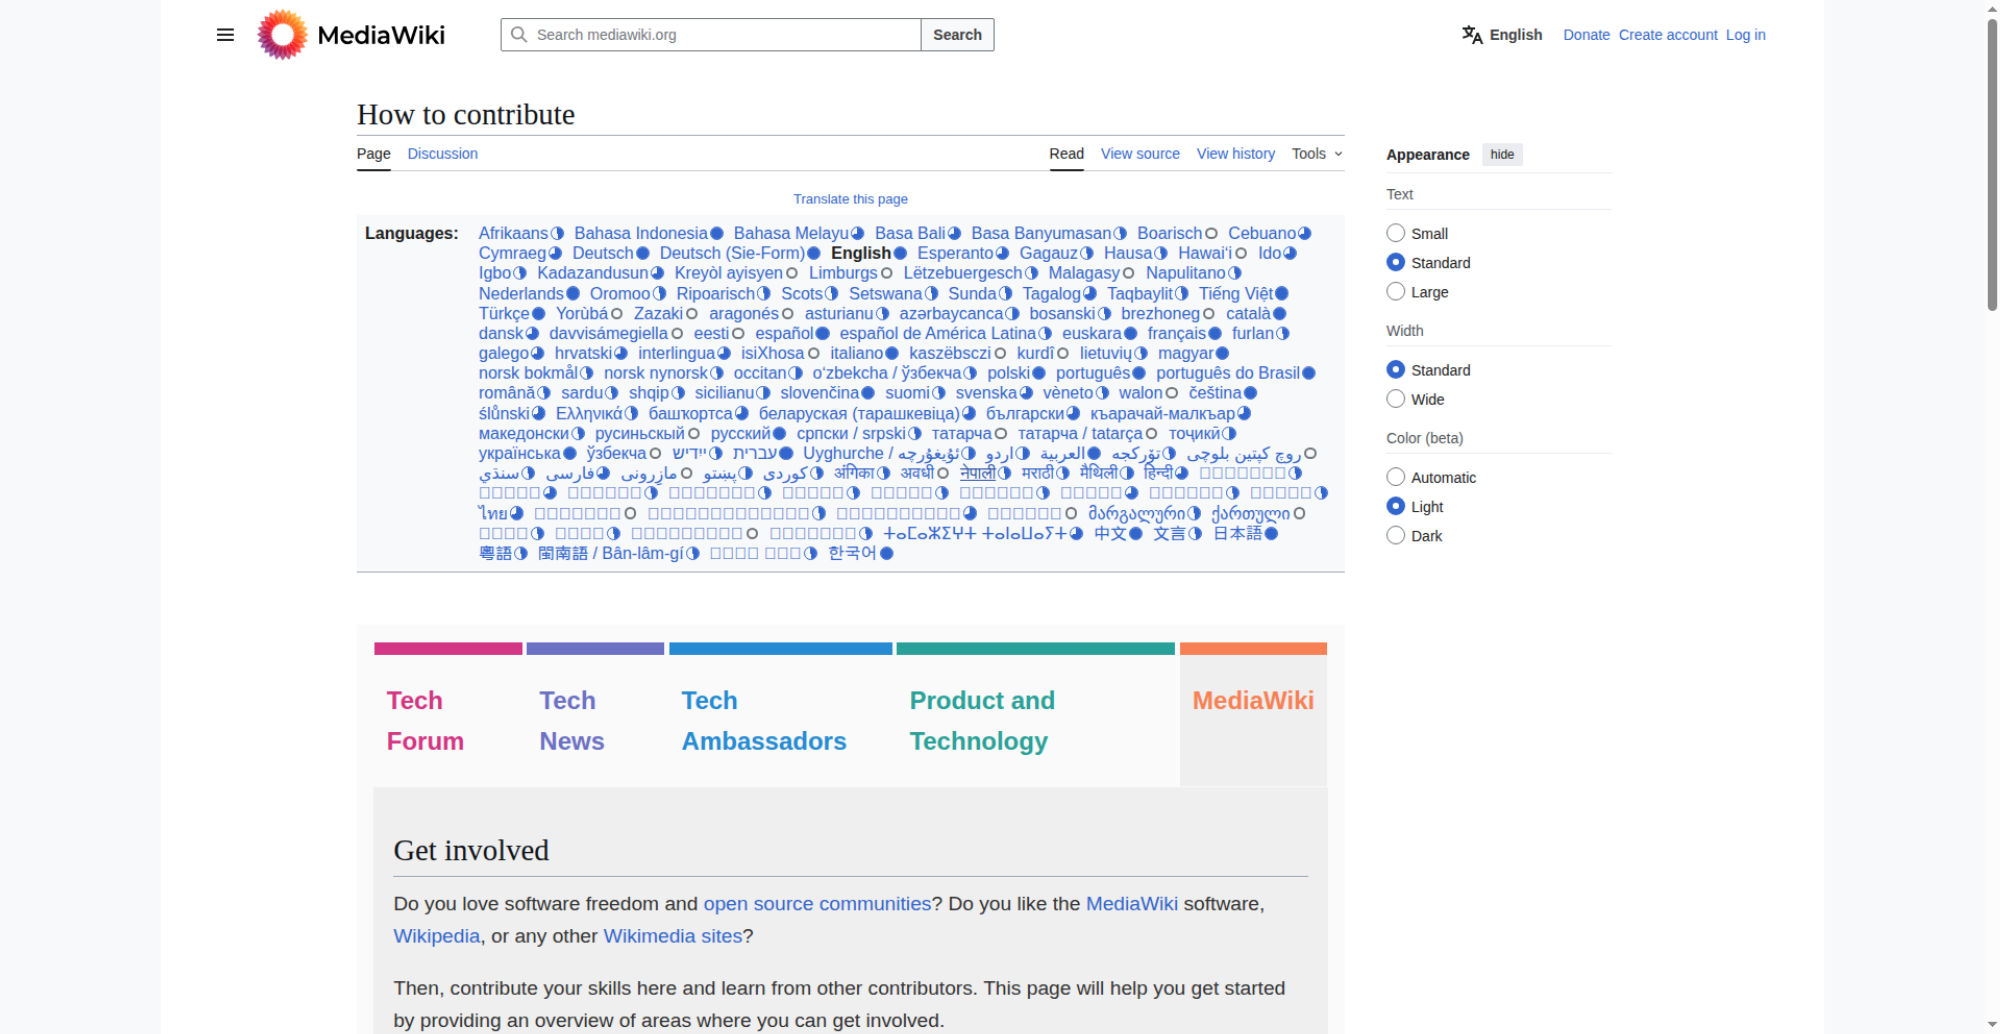Switch language to Bahasa Indonesia
This screenshot has height=1034, width=2000.
[x=641, y=233]
